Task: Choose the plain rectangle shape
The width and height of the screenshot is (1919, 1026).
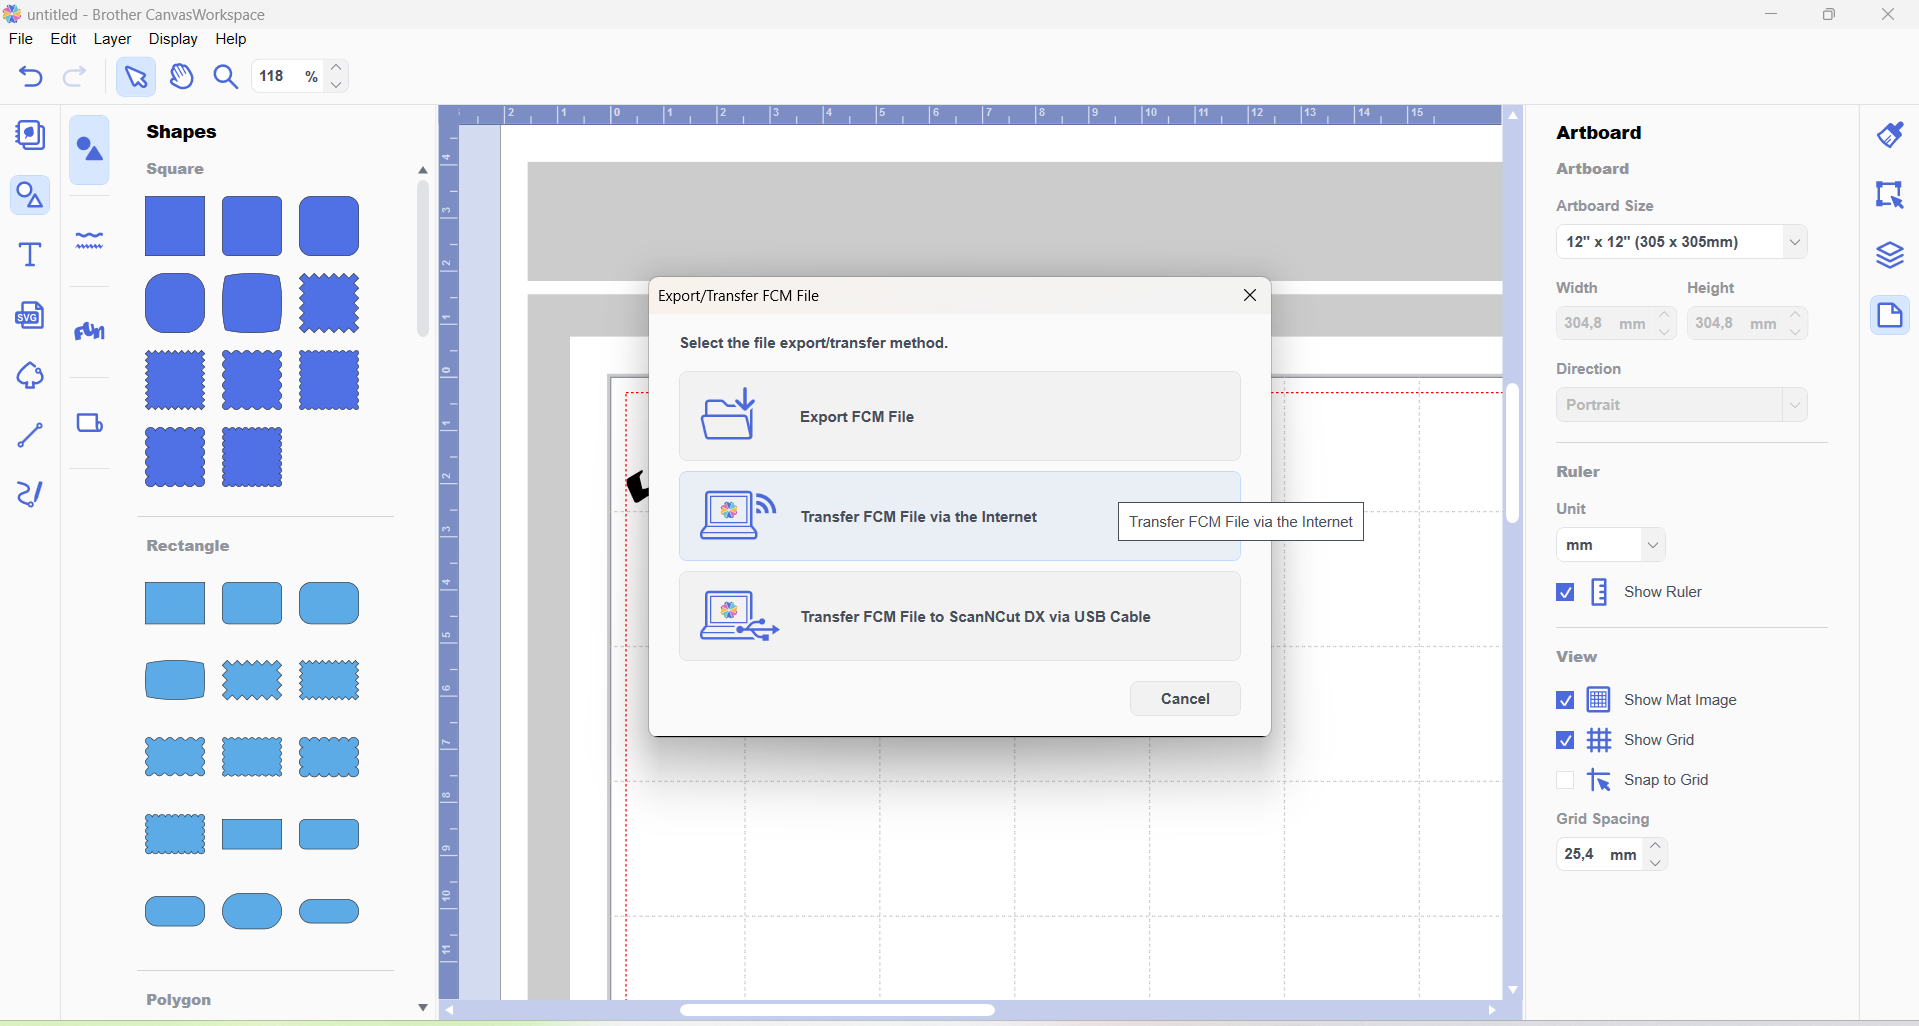Action: click(175, 603)
